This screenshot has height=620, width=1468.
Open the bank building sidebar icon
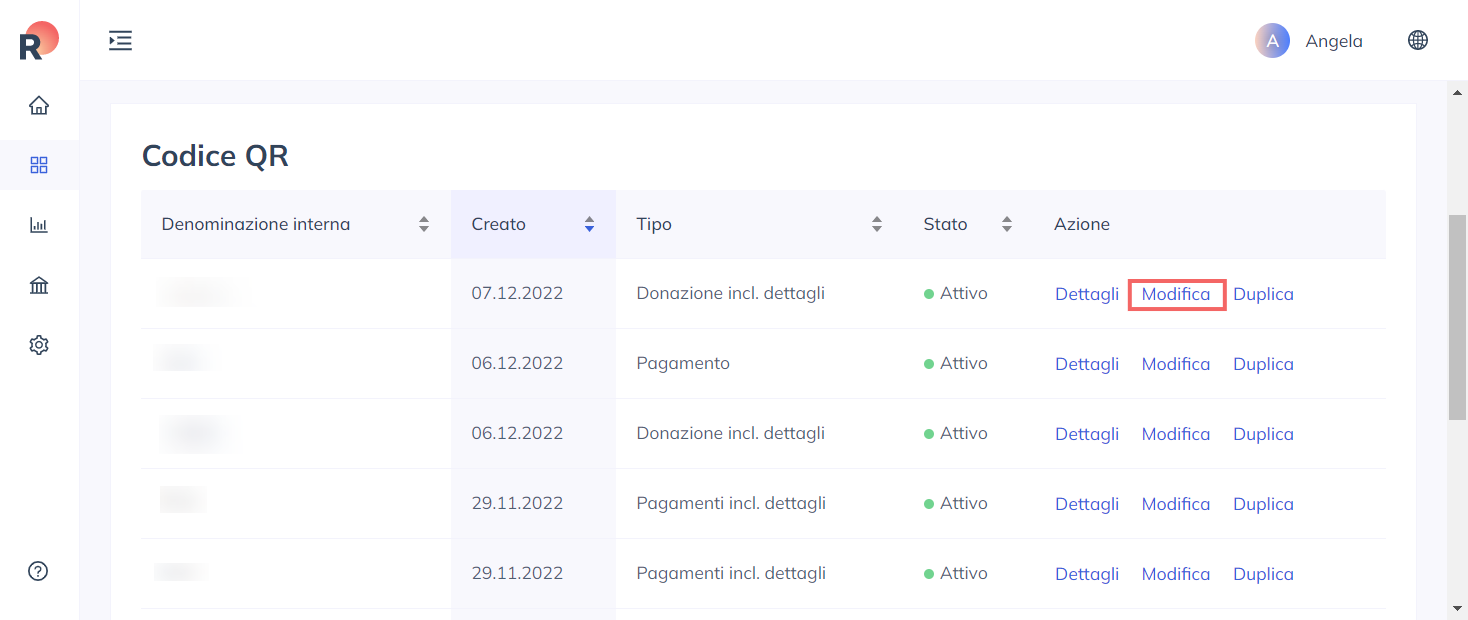(39, 286)
